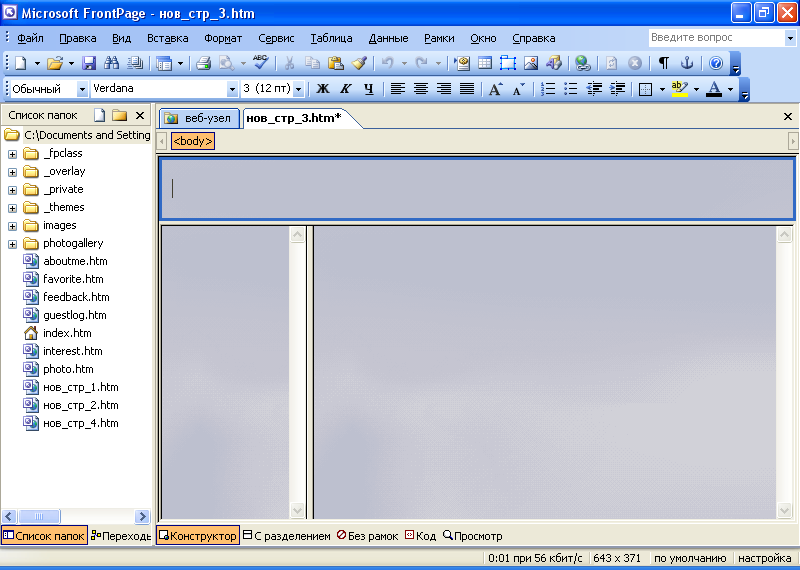Insert a table using the grid icon
This screenshot has height=570, width=800.
pyautogui.click(x=485, y=63)
